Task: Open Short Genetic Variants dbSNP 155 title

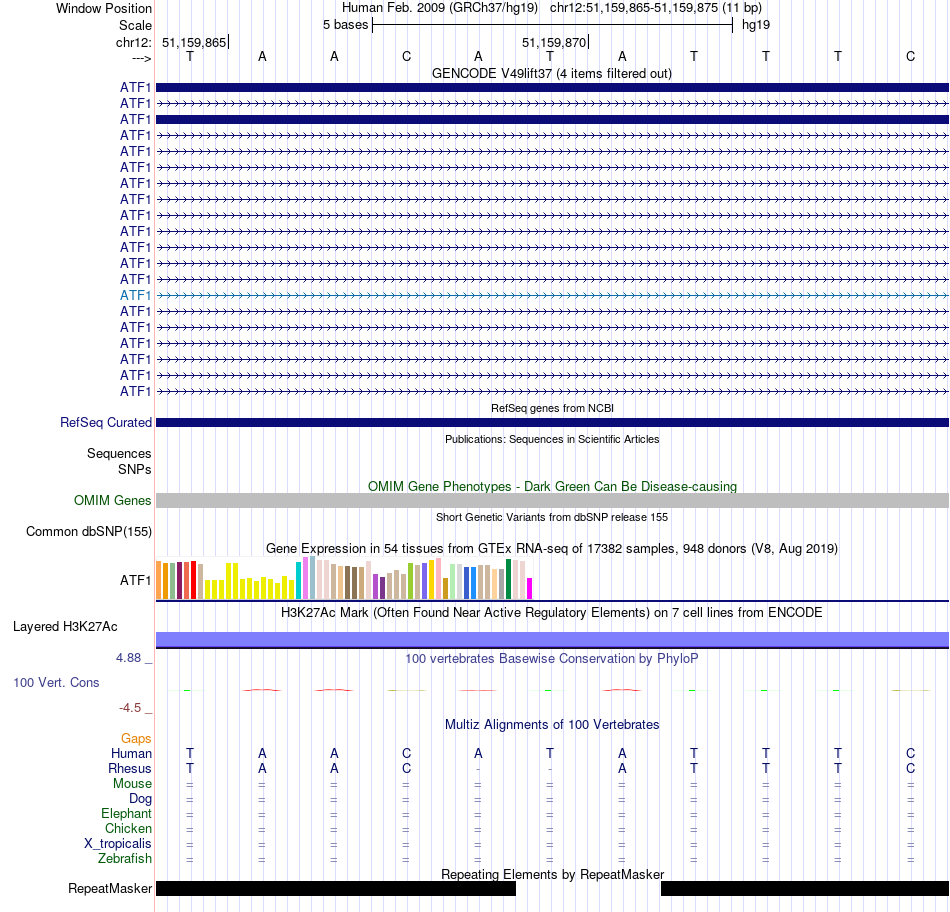Action: [552, 518]
